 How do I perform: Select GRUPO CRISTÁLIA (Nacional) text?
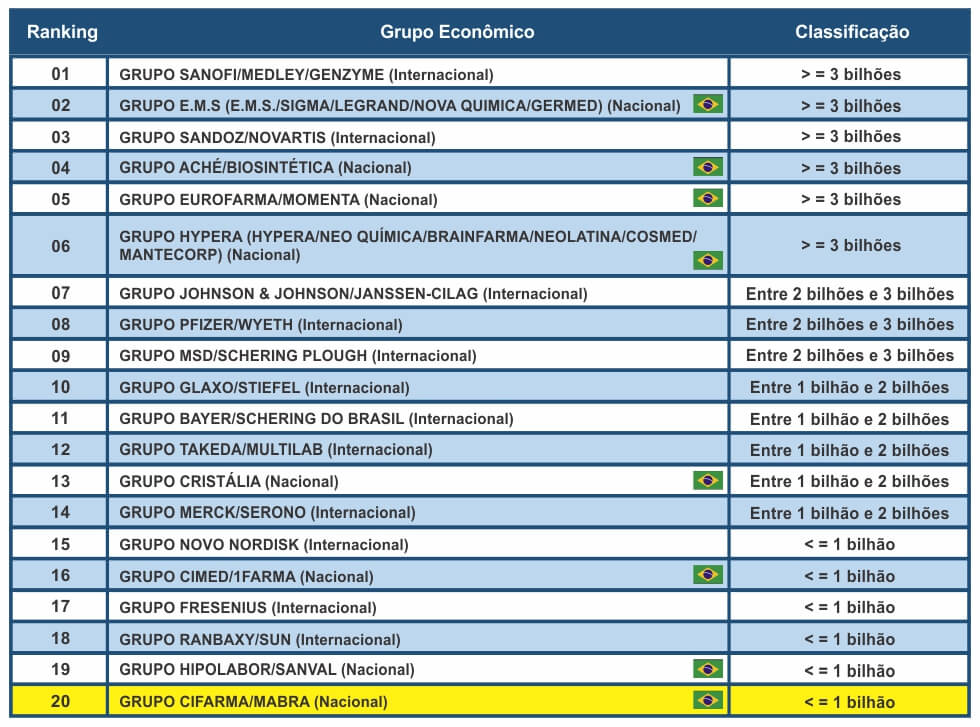229,481
